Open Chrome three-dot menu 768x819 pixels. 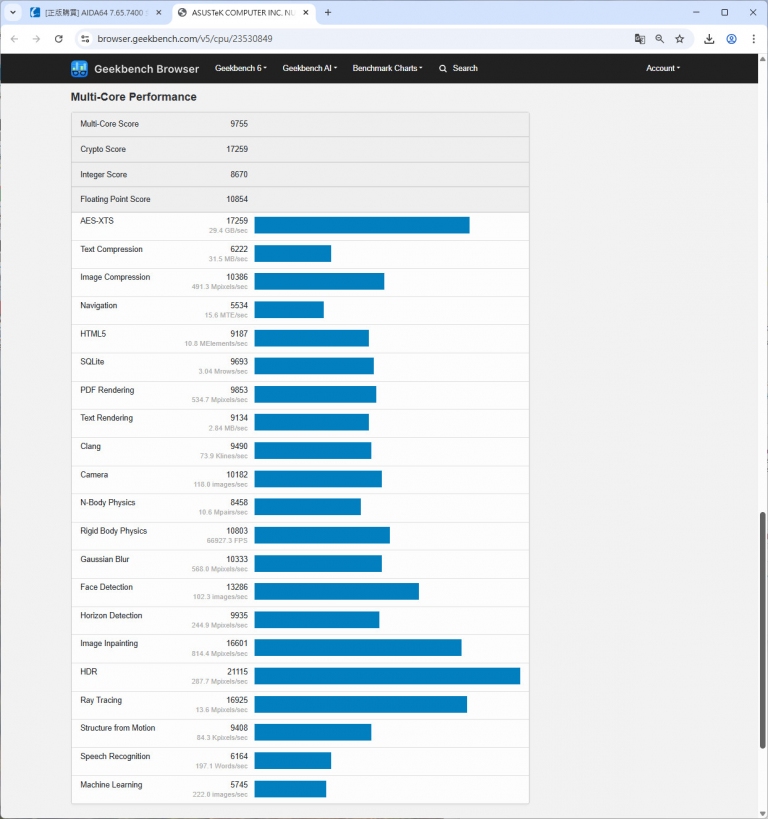pyautogui.click(x=753, y=39)
